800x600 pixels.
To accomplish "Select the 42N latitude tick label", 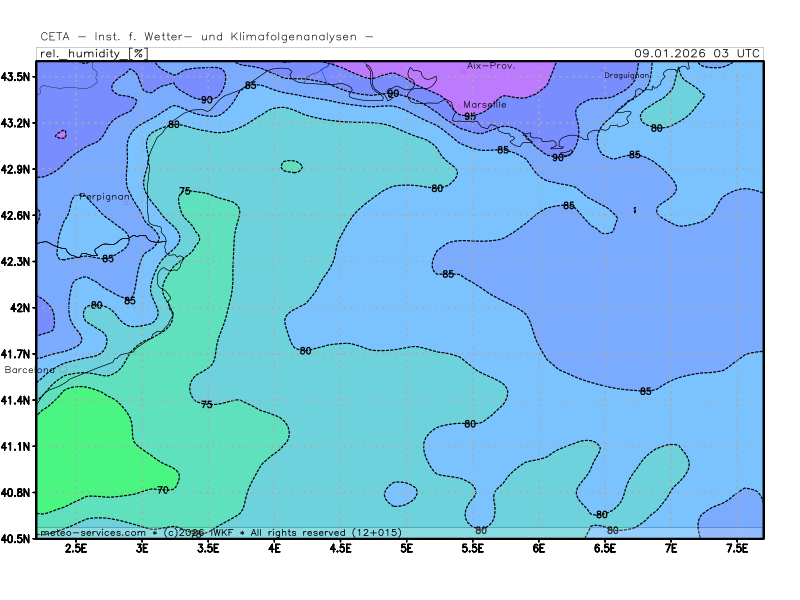I will 22,308.
